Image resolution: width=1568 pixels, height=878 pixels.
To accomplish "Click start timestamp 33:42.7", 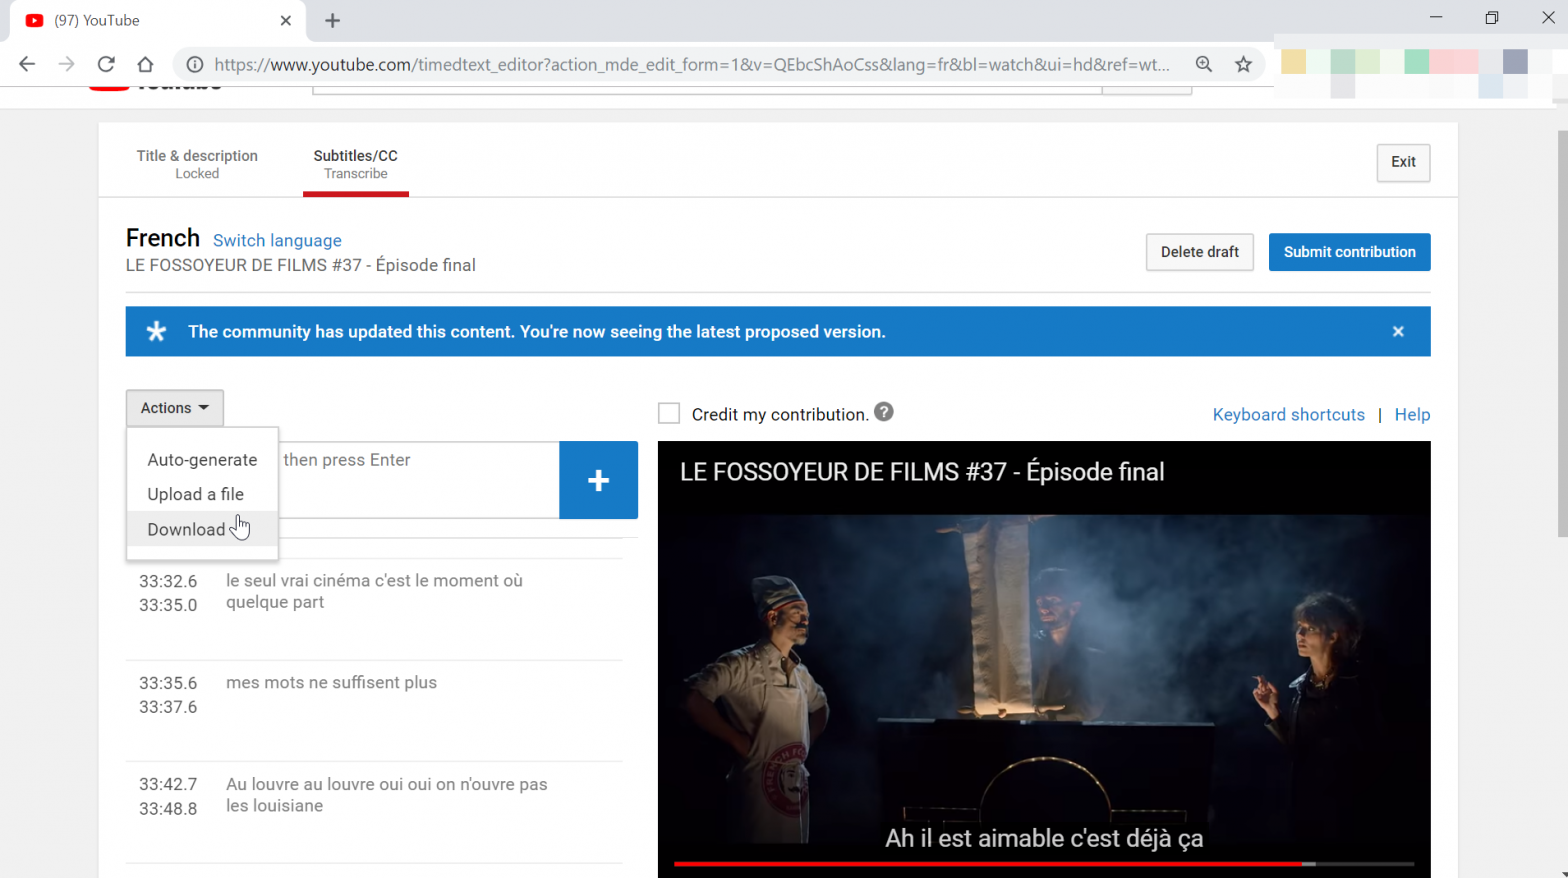I will click(168, 784).
